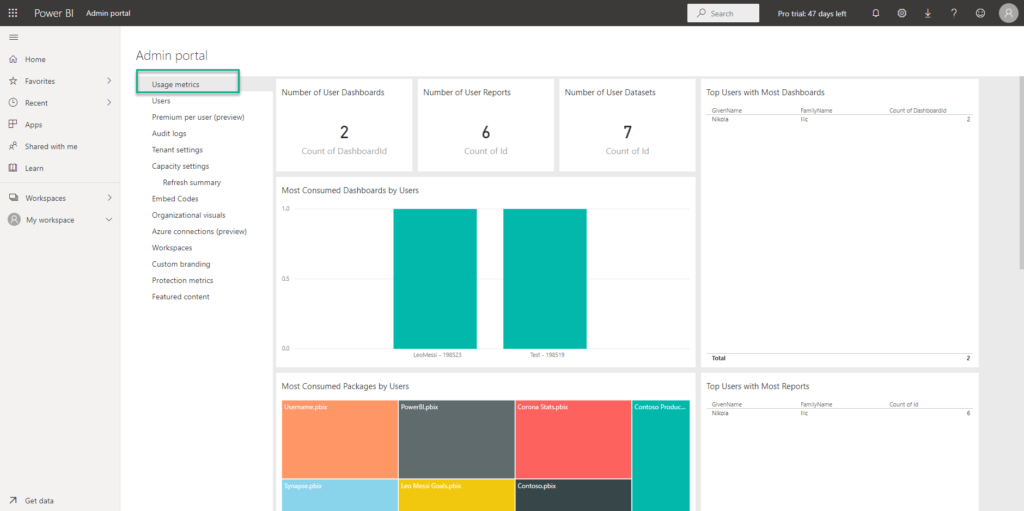Click the Number of User Datasets card
Viewport: 1024px width, 511px height.
click(627, 125)
